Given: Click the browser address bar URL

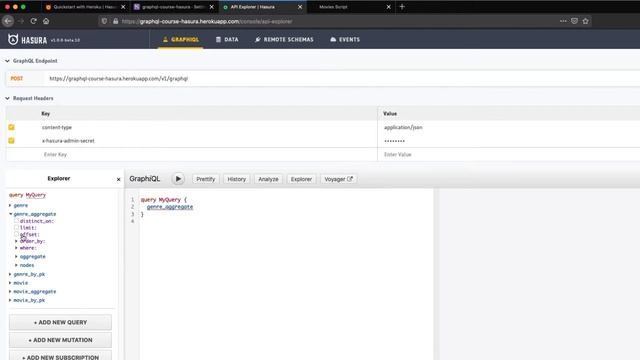Looking at the screenshot, I should [x=207, y=21].
